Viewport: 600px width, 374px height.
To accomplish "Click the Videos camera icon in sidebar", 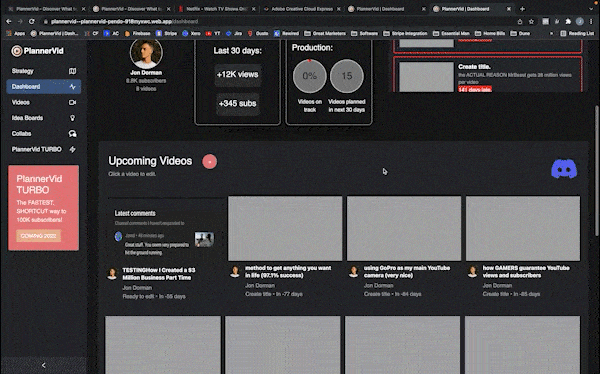I will [x=72, y=102].
